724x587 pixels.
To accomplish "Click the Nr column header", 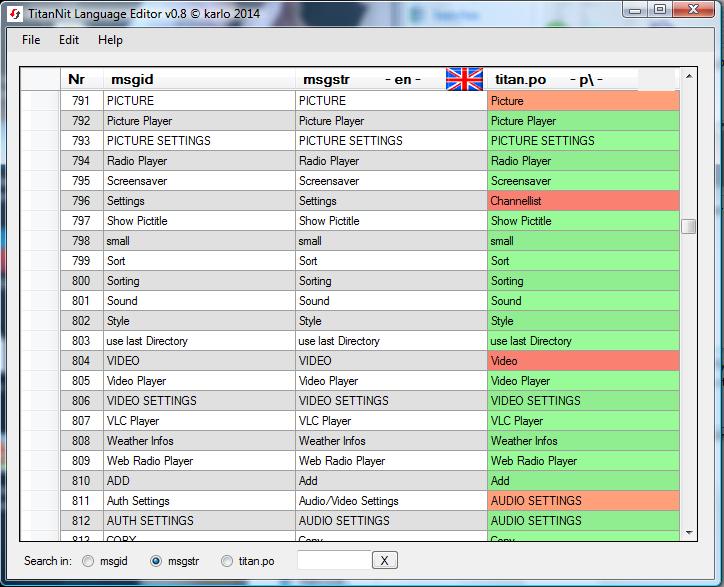I will pyautogui.click(x=77, y=79).
